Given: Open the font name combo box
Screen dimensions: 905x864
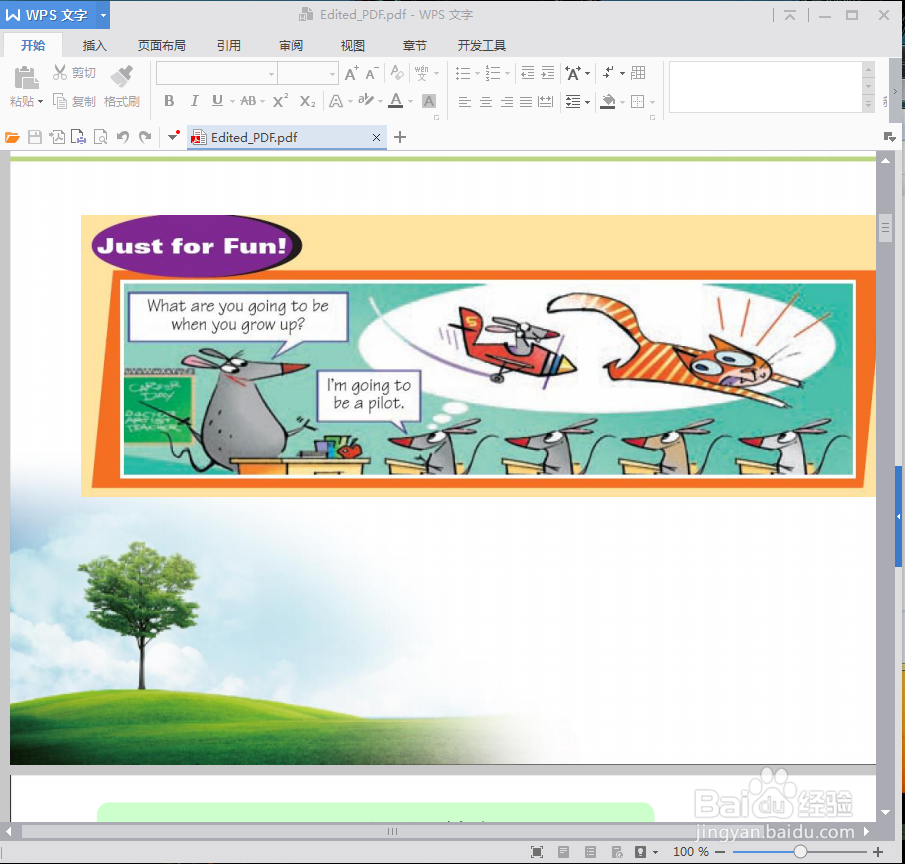Looking at the screenshot, I should point(216,74).
